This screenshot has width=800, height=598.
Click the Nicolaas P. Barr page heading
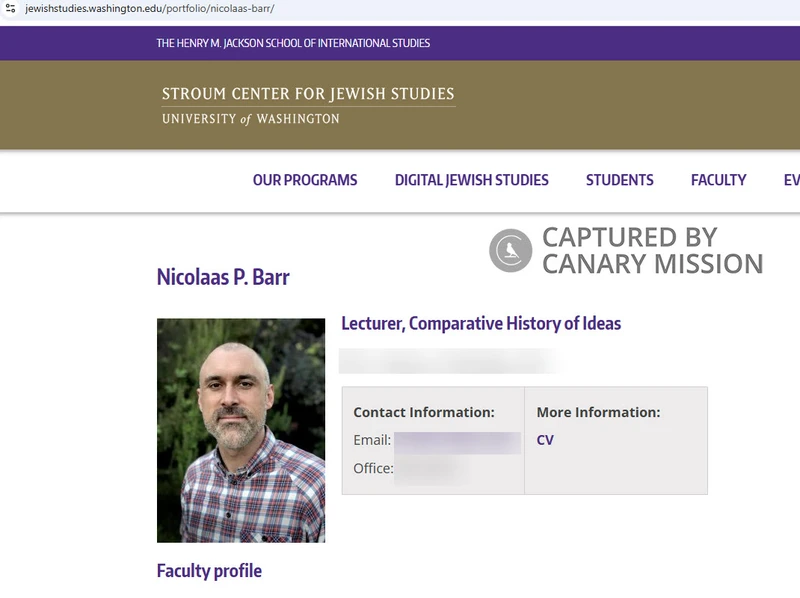click(x=223, y=278)
